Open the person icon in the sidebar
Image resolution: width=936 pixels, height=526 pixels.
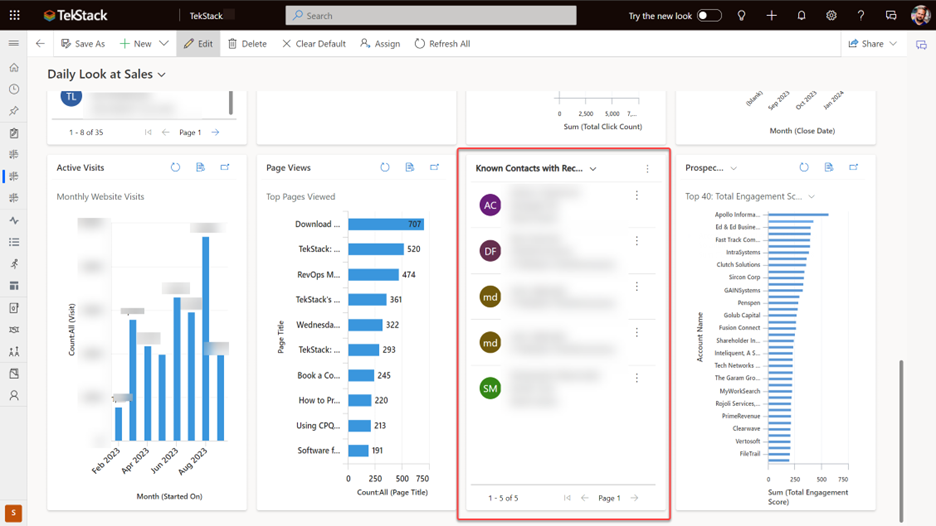coord(14,395)
